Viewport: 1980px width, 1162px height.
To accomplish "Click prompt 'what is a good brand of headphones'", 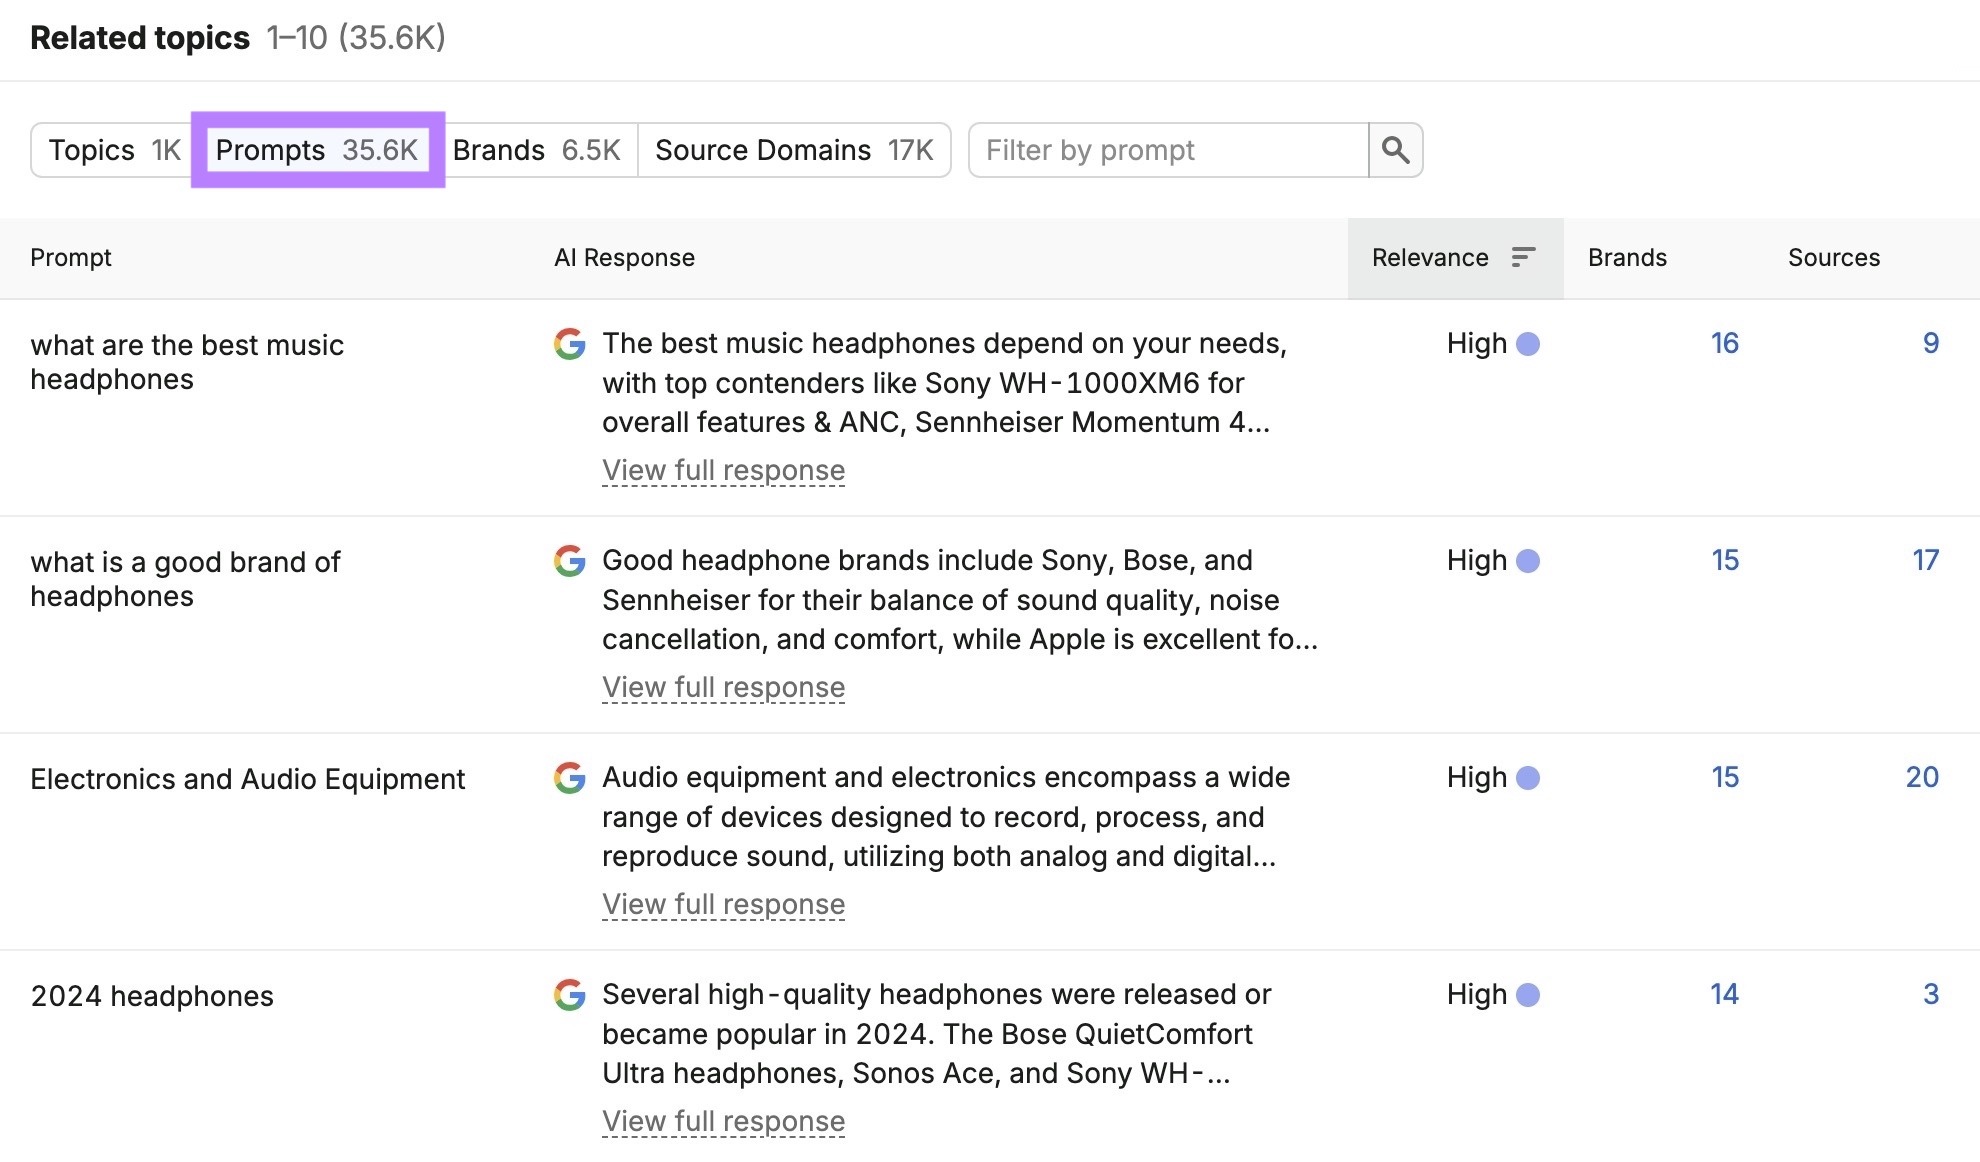I will [185, 579].
